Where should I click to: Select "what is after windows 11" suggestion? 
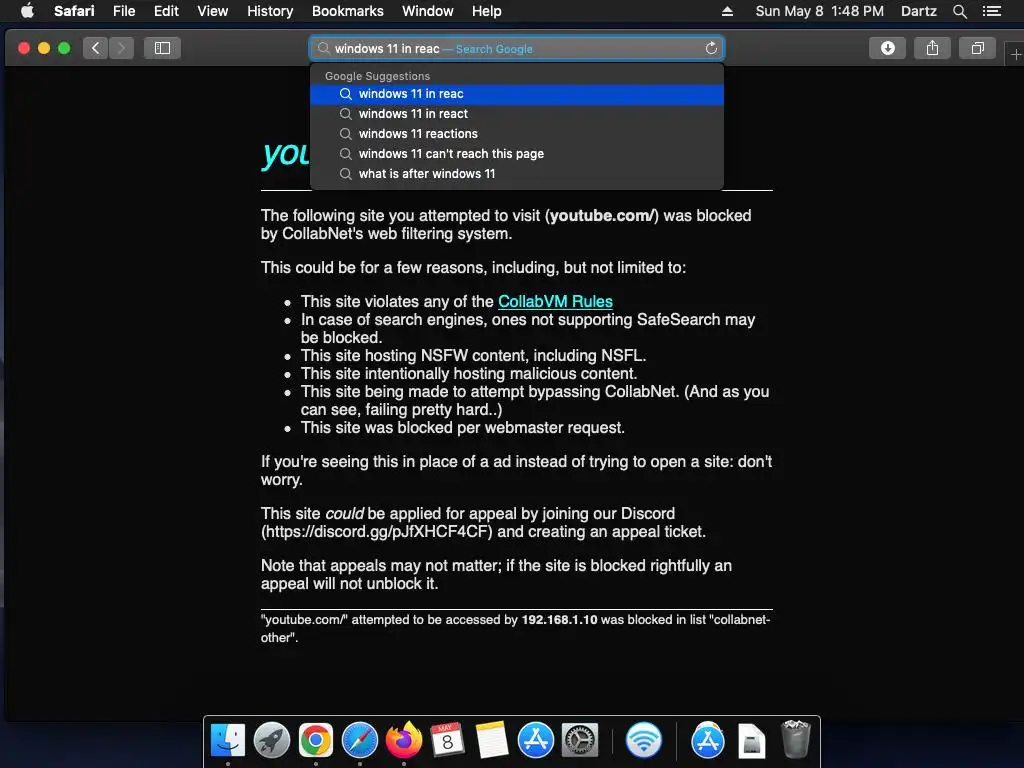pos(517,174)
